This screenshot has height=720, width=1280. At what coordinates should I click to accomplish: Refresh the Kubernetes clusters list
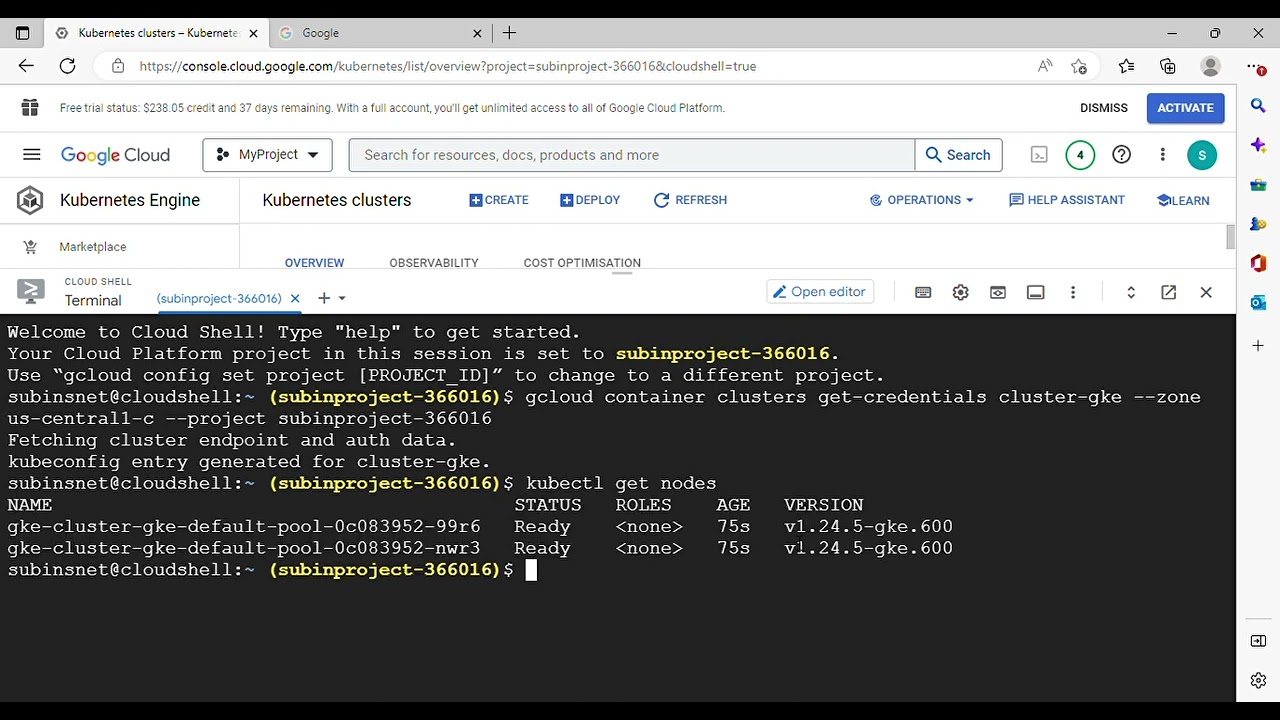tap(690, 200)
